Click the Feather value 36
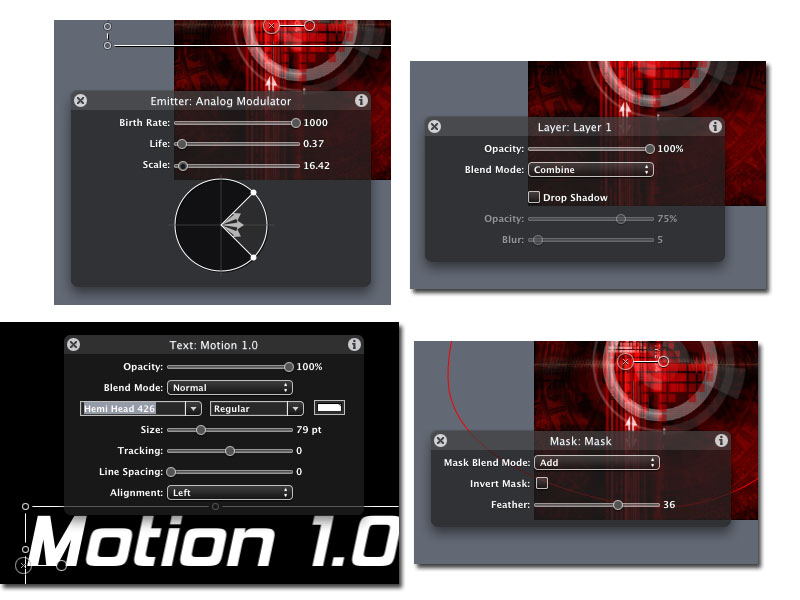 pyautogui.click(x=669, y=505)
